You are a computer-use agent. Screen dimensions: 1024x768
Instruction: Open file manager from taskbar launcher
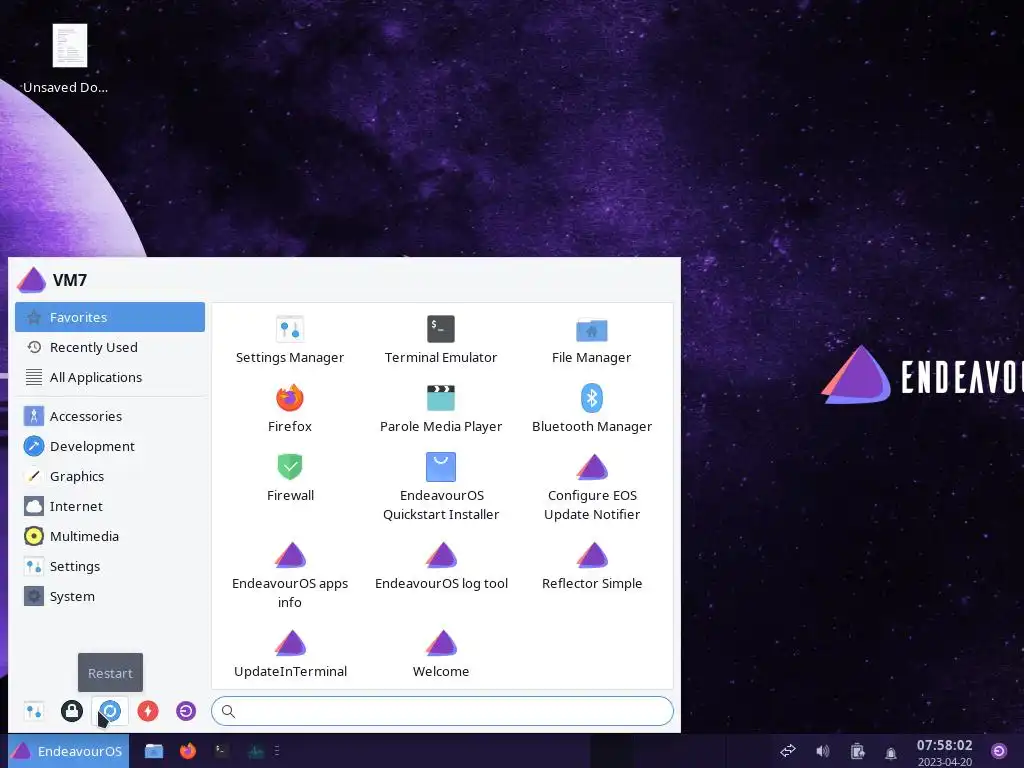click(153, 751)
